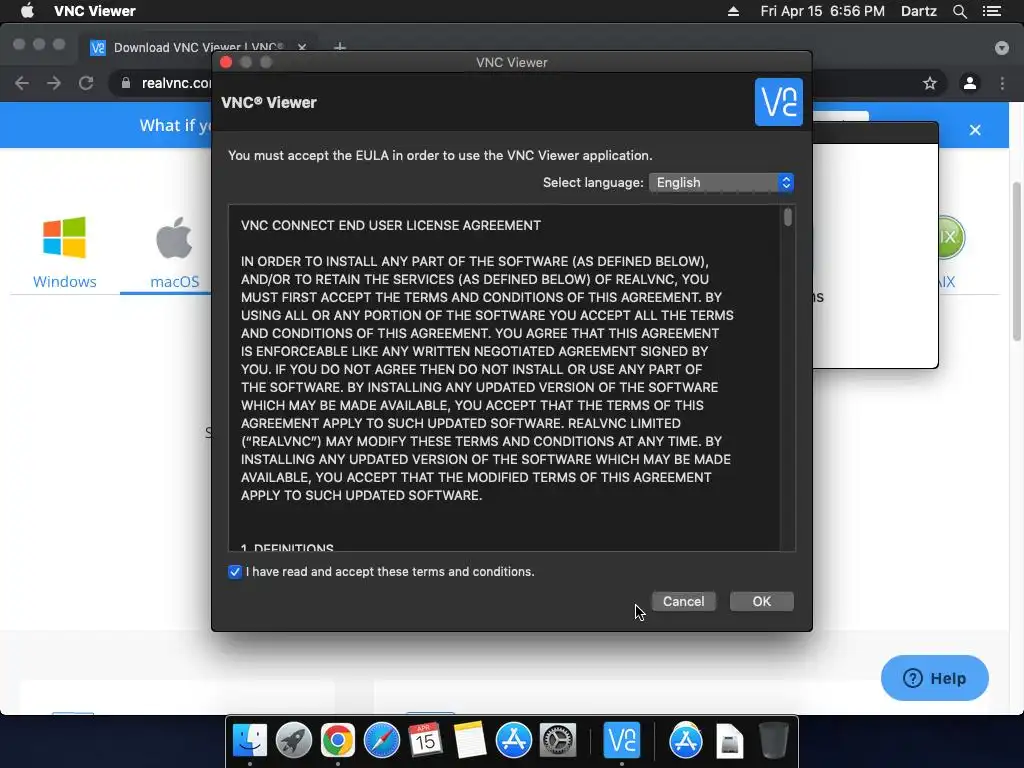Open Safari from the Dock

pos(381,741)
